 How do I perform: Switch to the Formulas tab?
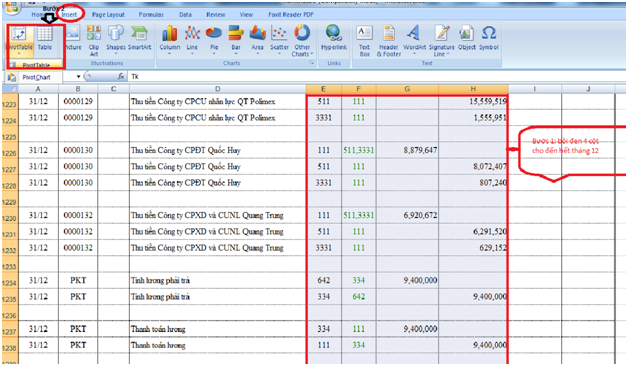coord(151,14)
